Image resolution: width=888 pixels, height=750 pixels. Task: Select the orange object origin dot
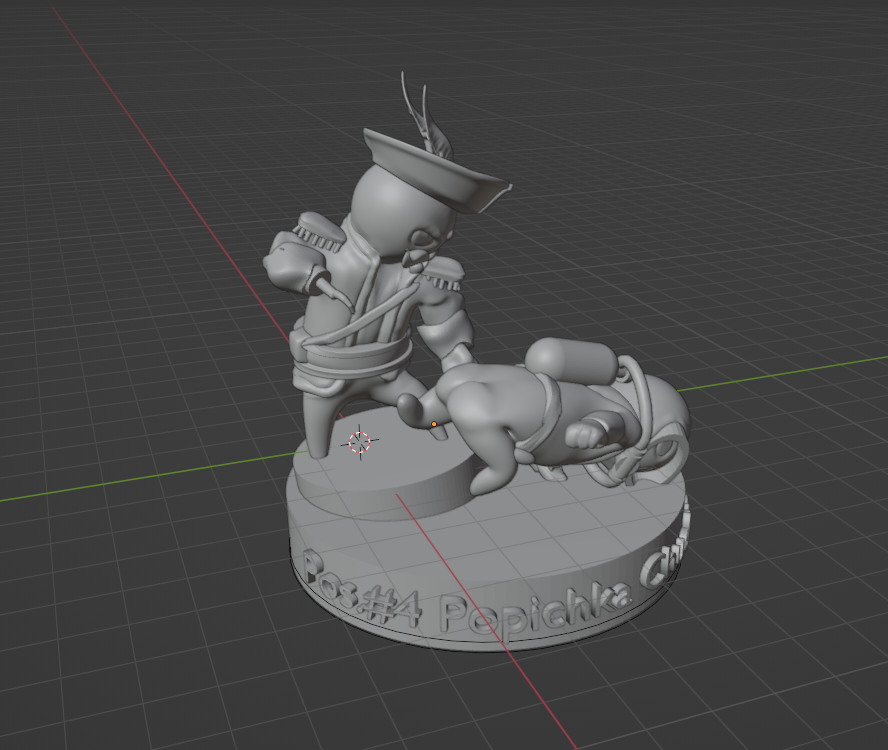[x=434, y=424]
